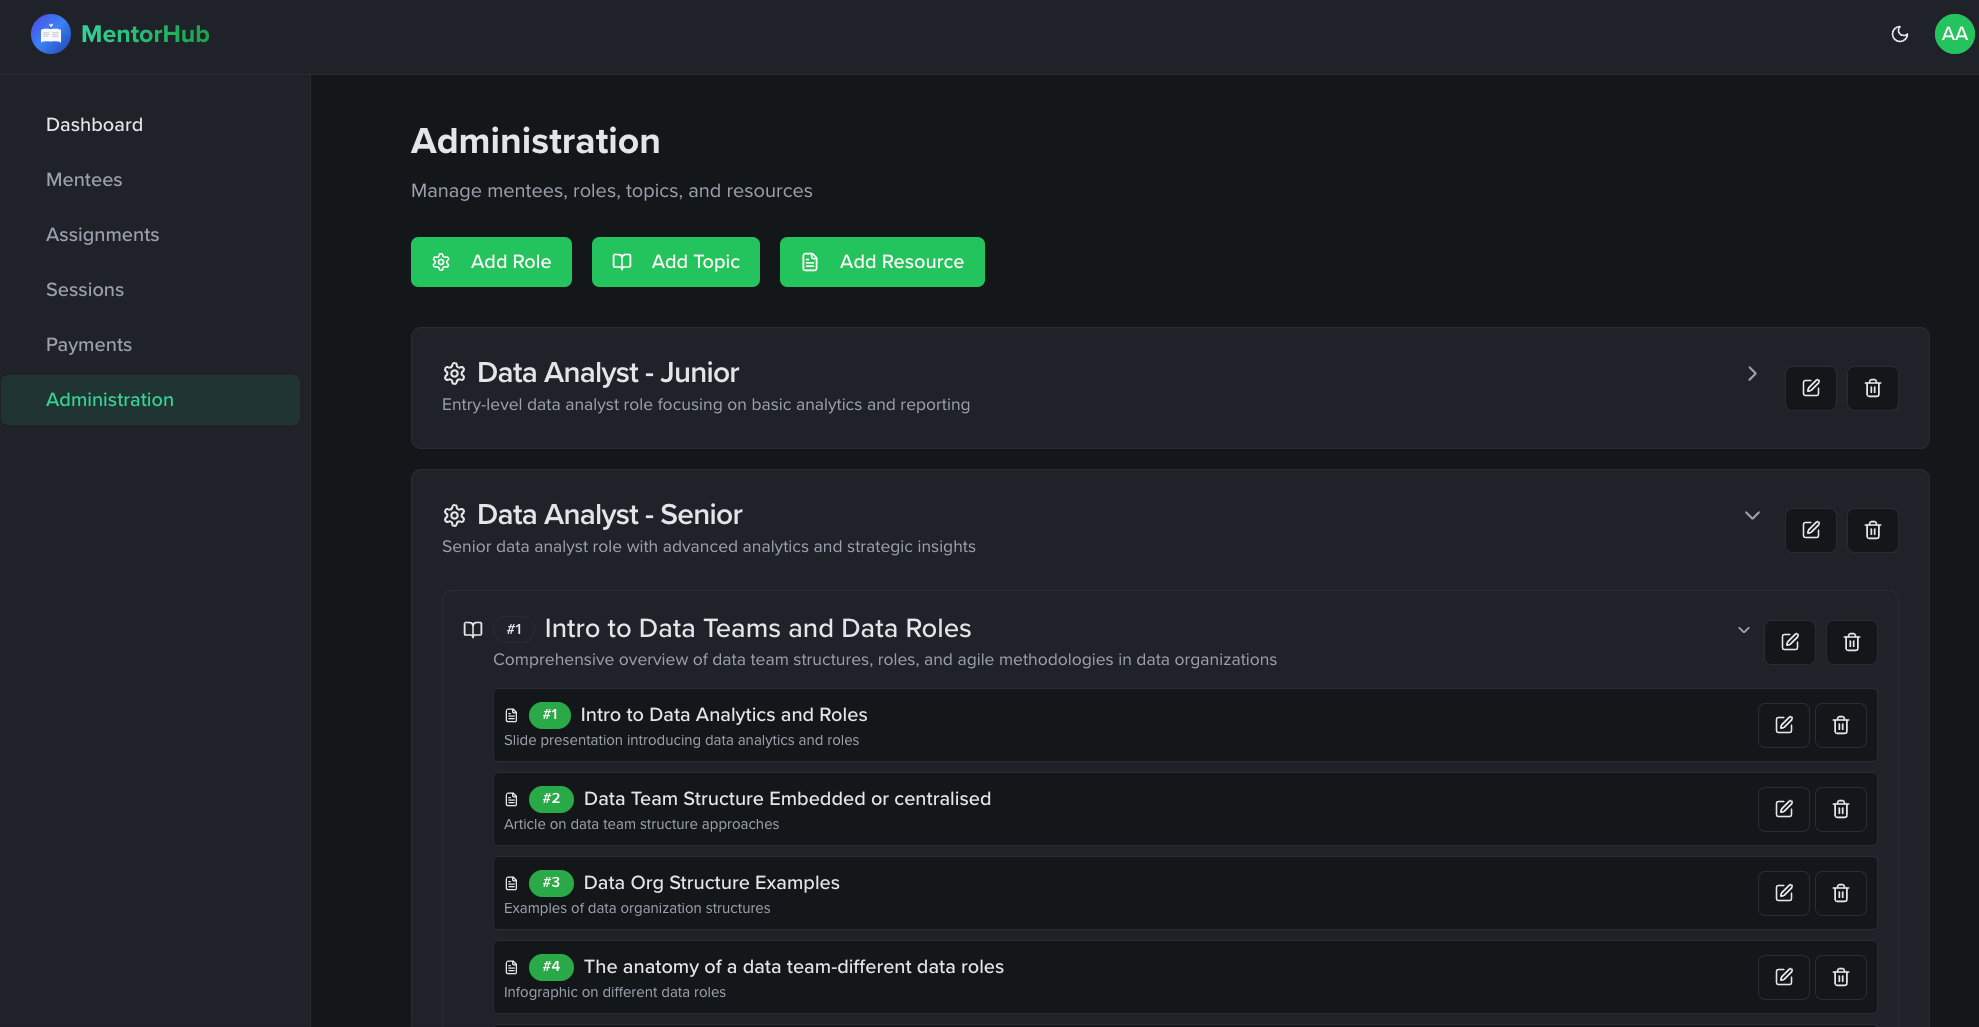Click Intro to Data Teams and Data Roles title
The width and height of the screenshot is (1979, 1027).
[x=758, y=628]
